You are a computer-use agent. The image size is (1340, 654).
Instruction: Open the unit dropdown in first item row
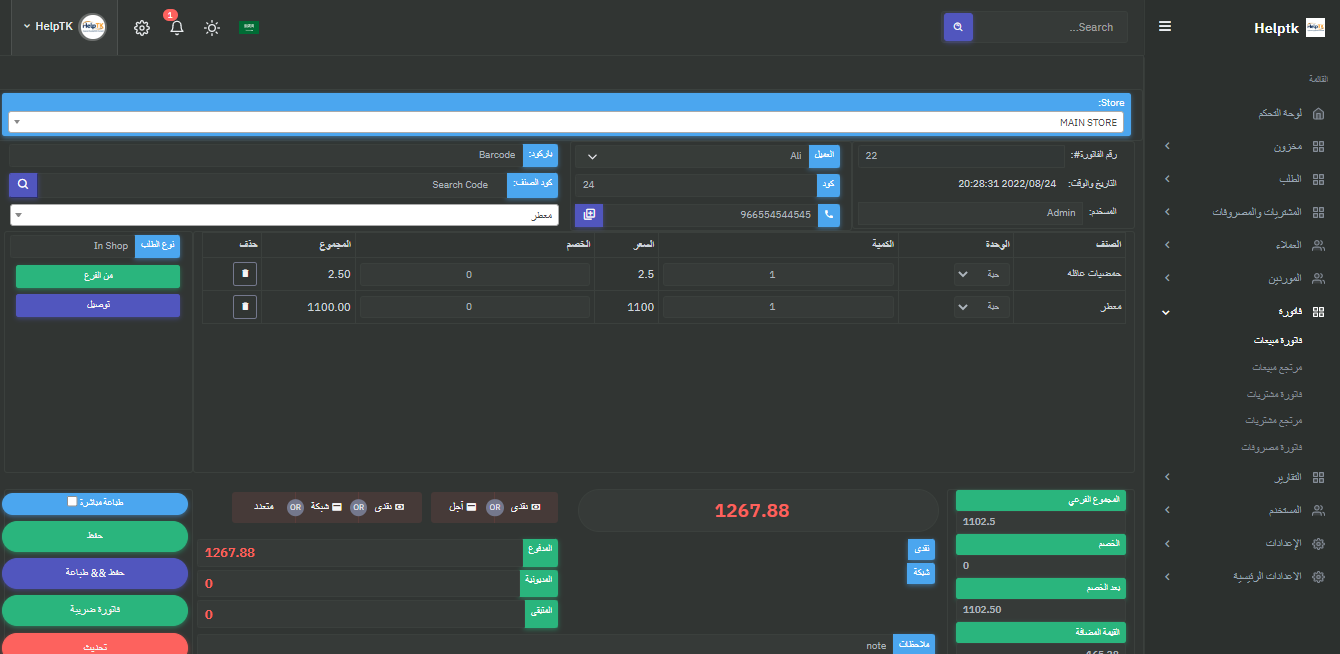pos(982,275)
